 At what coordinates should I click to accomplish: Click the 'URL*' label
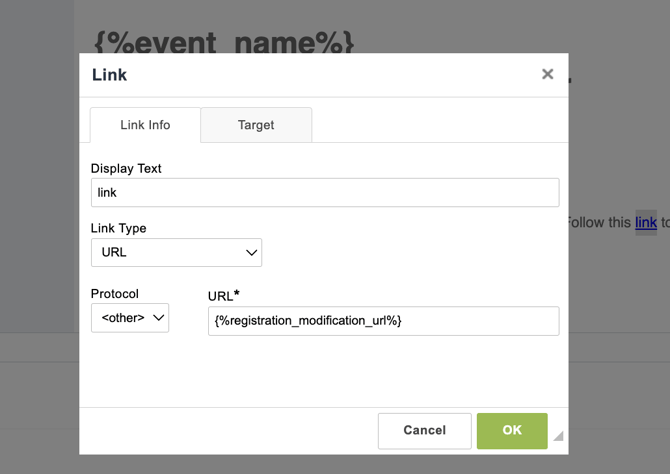point(223,296)
